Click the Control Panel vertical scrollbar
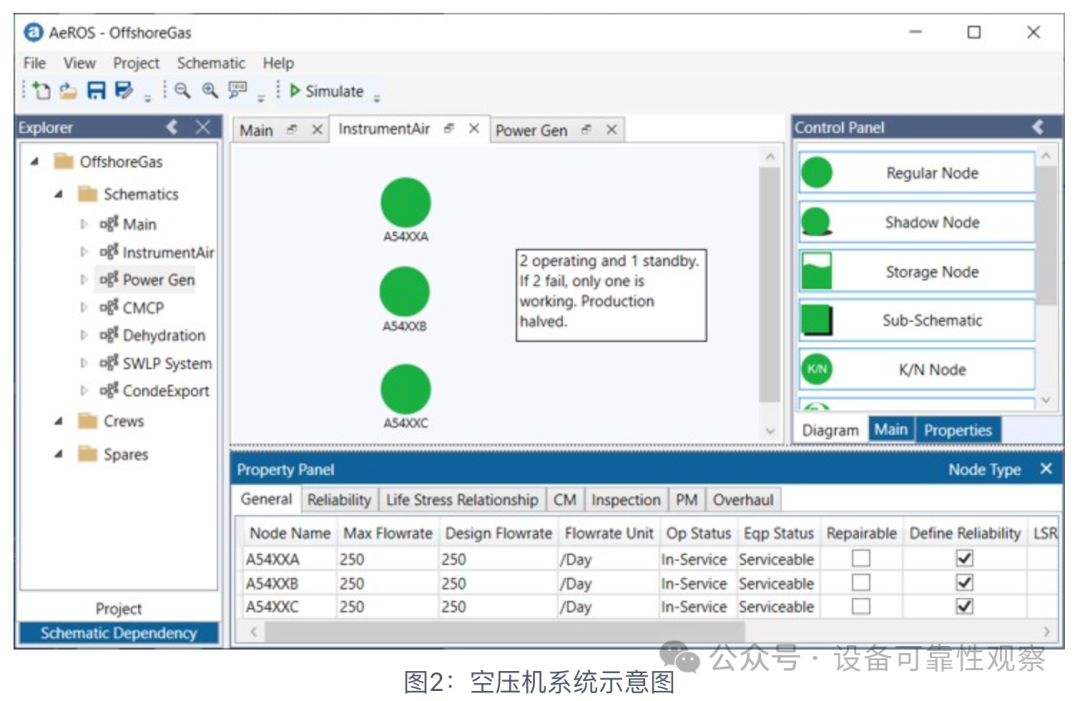 1046,236
